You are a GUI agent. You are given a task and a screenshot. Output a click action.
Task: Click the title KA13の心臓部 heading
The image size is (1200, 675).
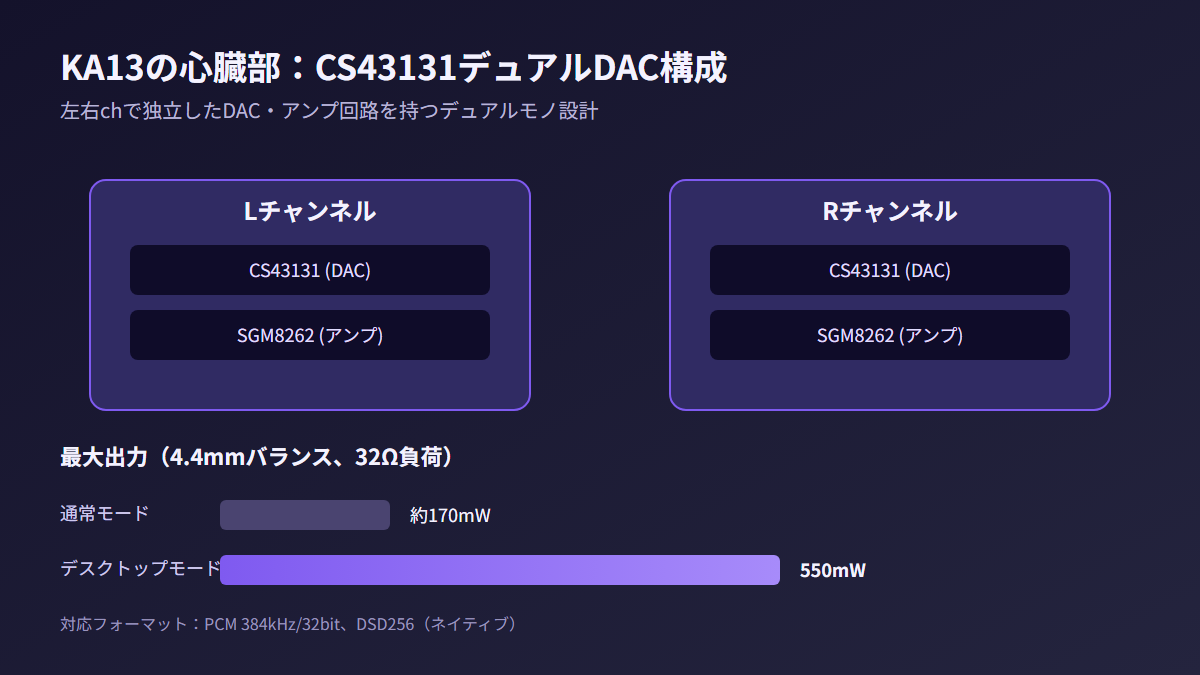[x=393, y=68]
